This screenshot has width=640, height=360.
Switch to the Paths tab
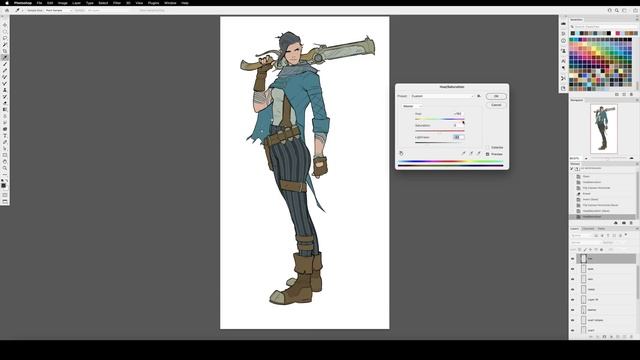tap(601, 229)
